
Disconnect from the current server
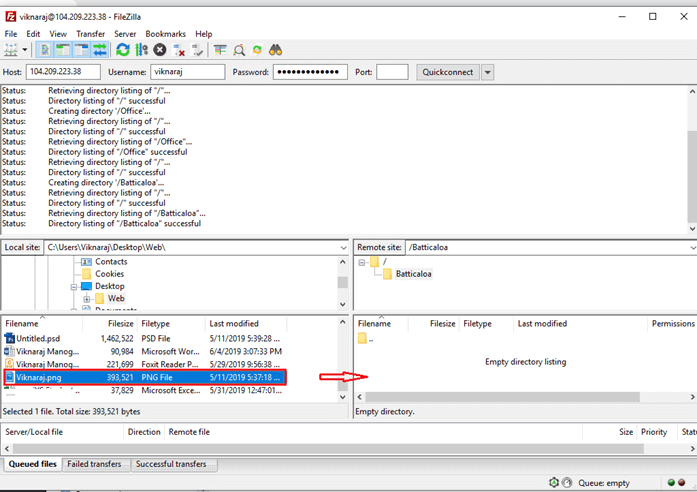point(178,50)
